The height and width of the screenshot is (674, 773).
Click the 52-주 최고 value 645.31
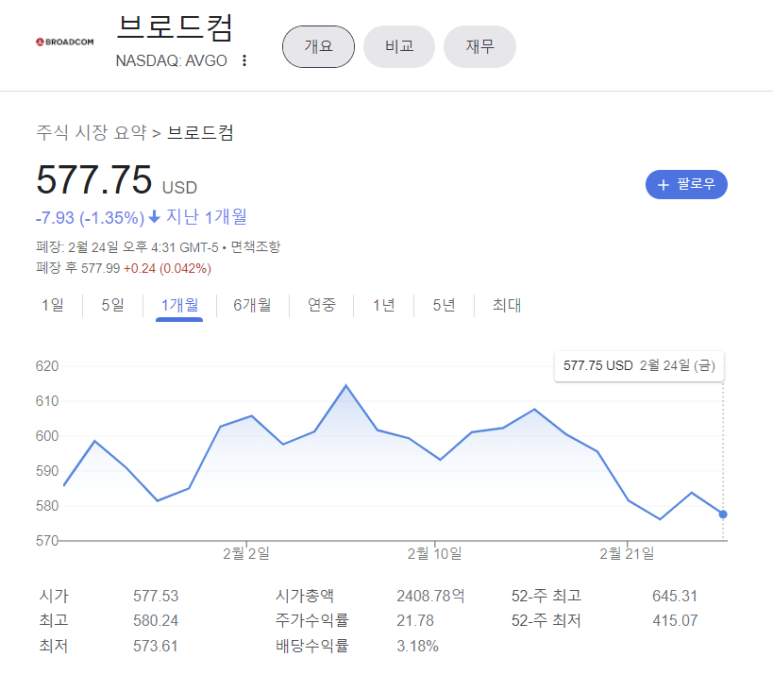(x=675, y=596)
